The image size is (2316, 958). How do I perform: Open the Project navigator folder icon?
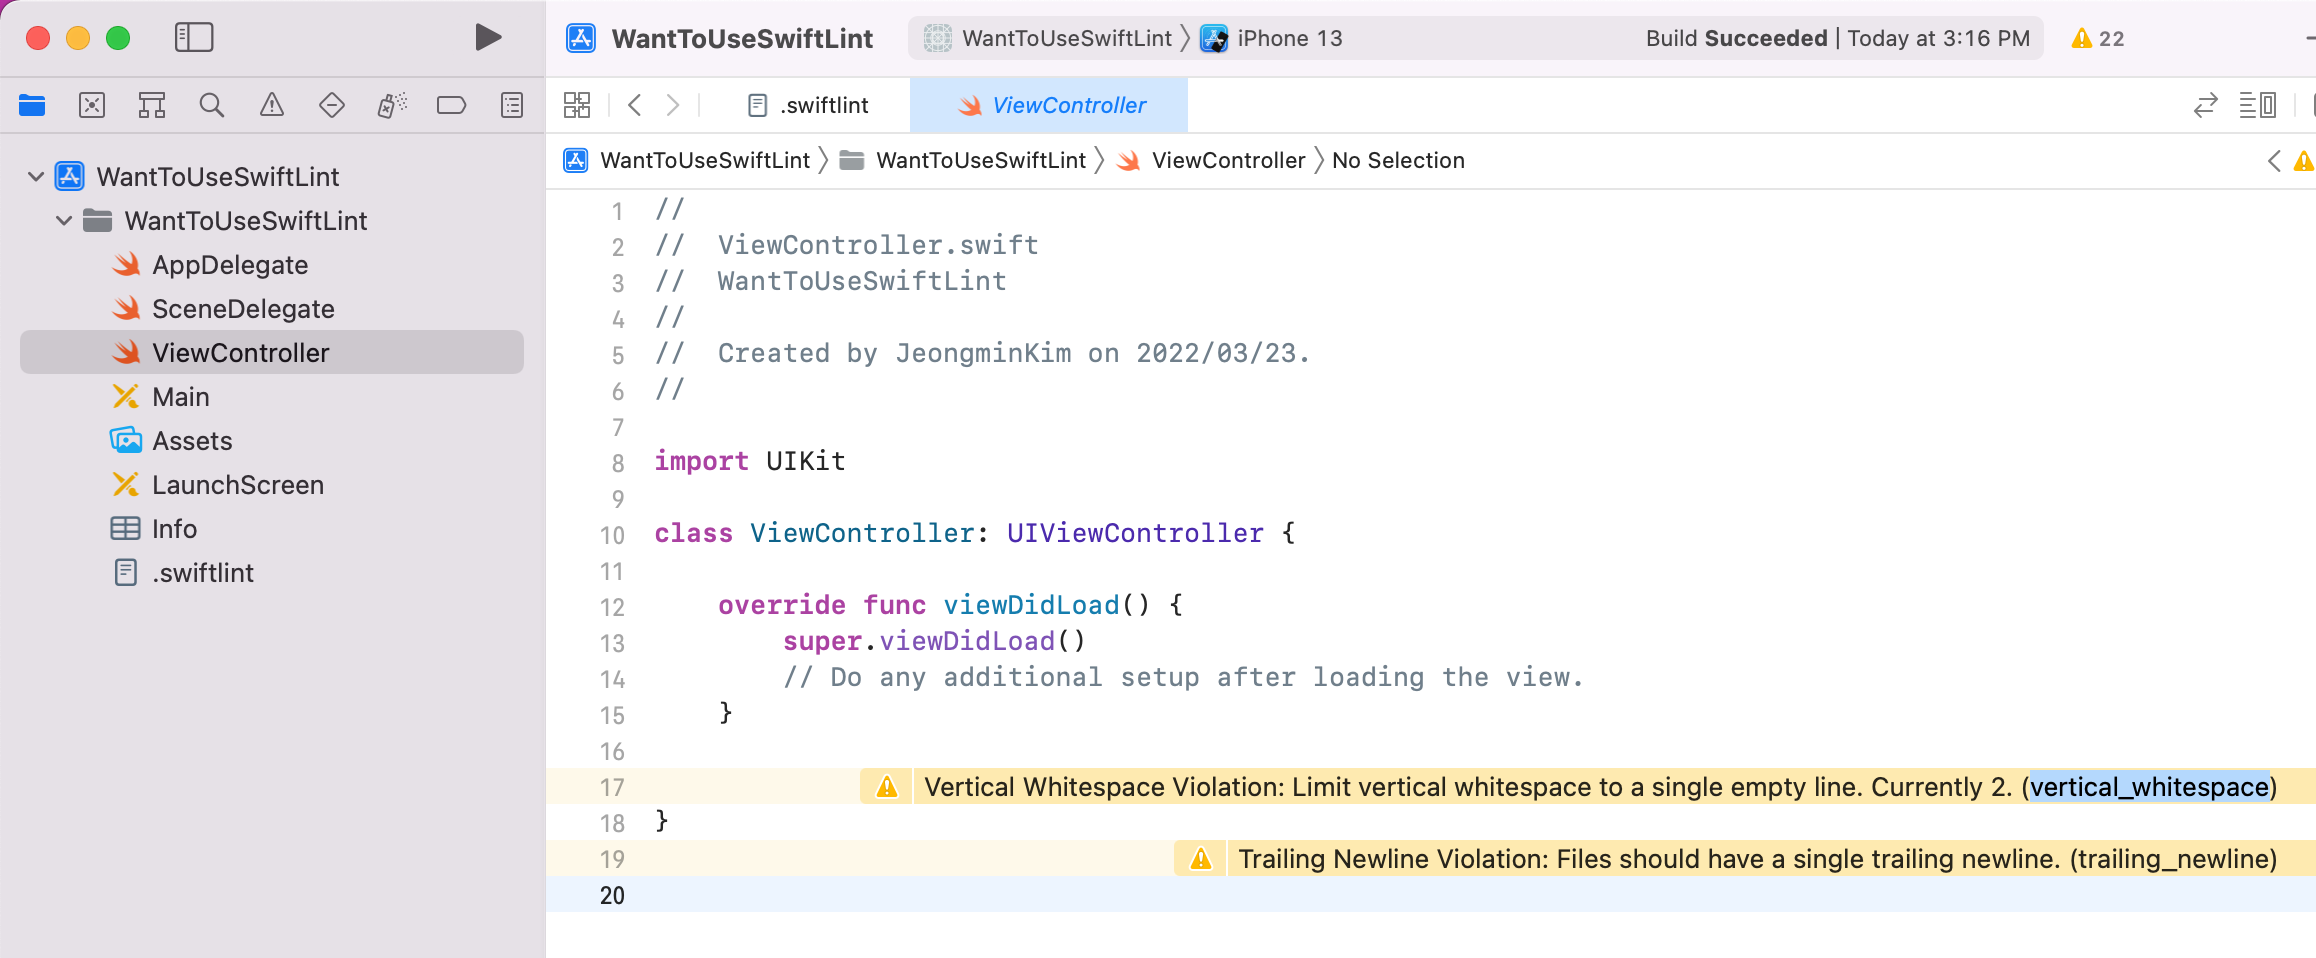point(32,105)
